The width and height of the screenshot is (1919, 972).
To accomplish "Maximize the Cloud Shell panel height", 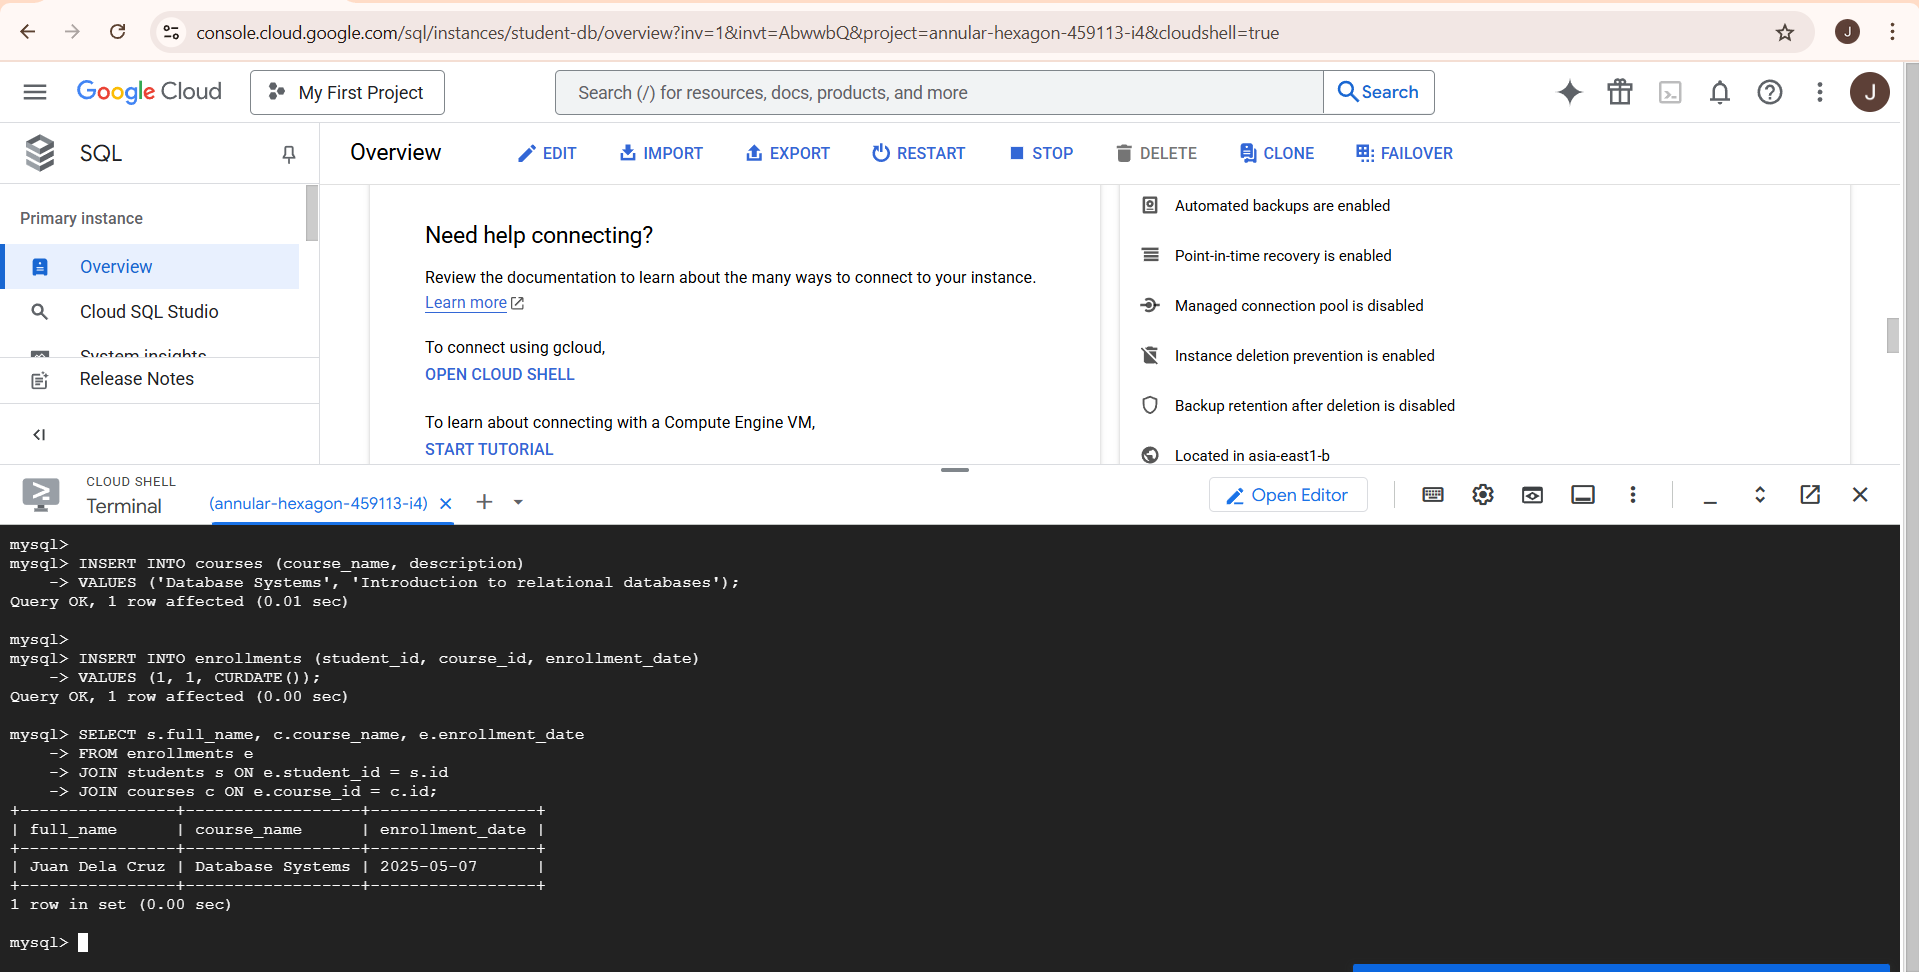I will 1760,495.
